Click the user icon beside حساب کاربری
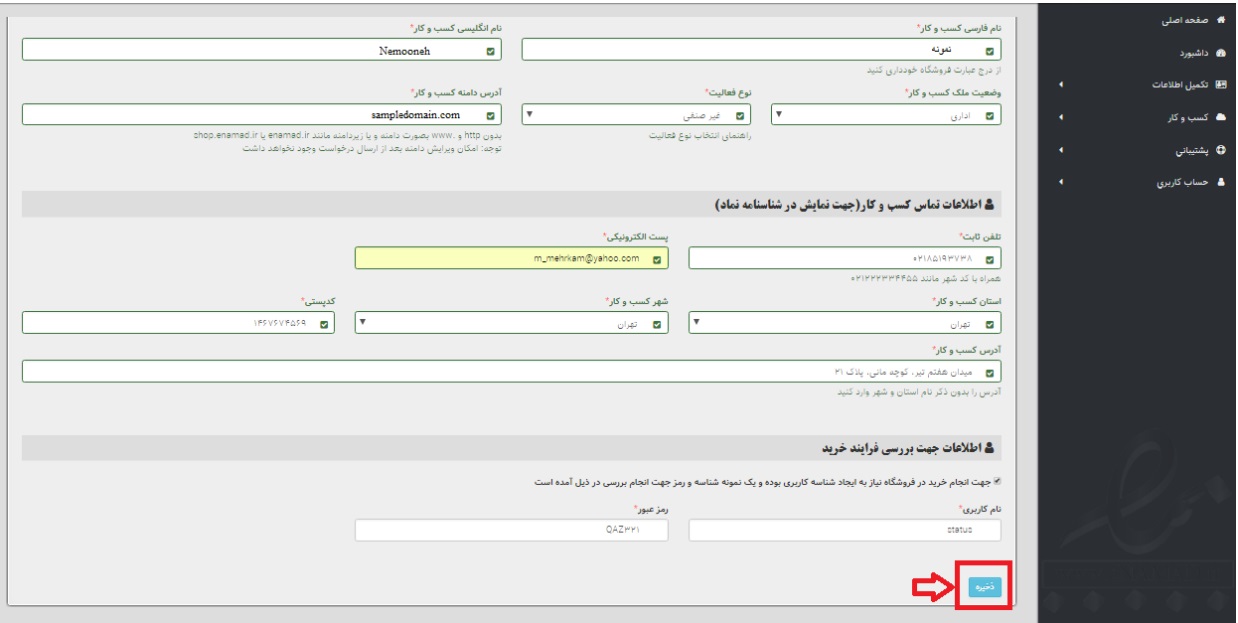The image size is (1238, 623). coord(1220,184)
